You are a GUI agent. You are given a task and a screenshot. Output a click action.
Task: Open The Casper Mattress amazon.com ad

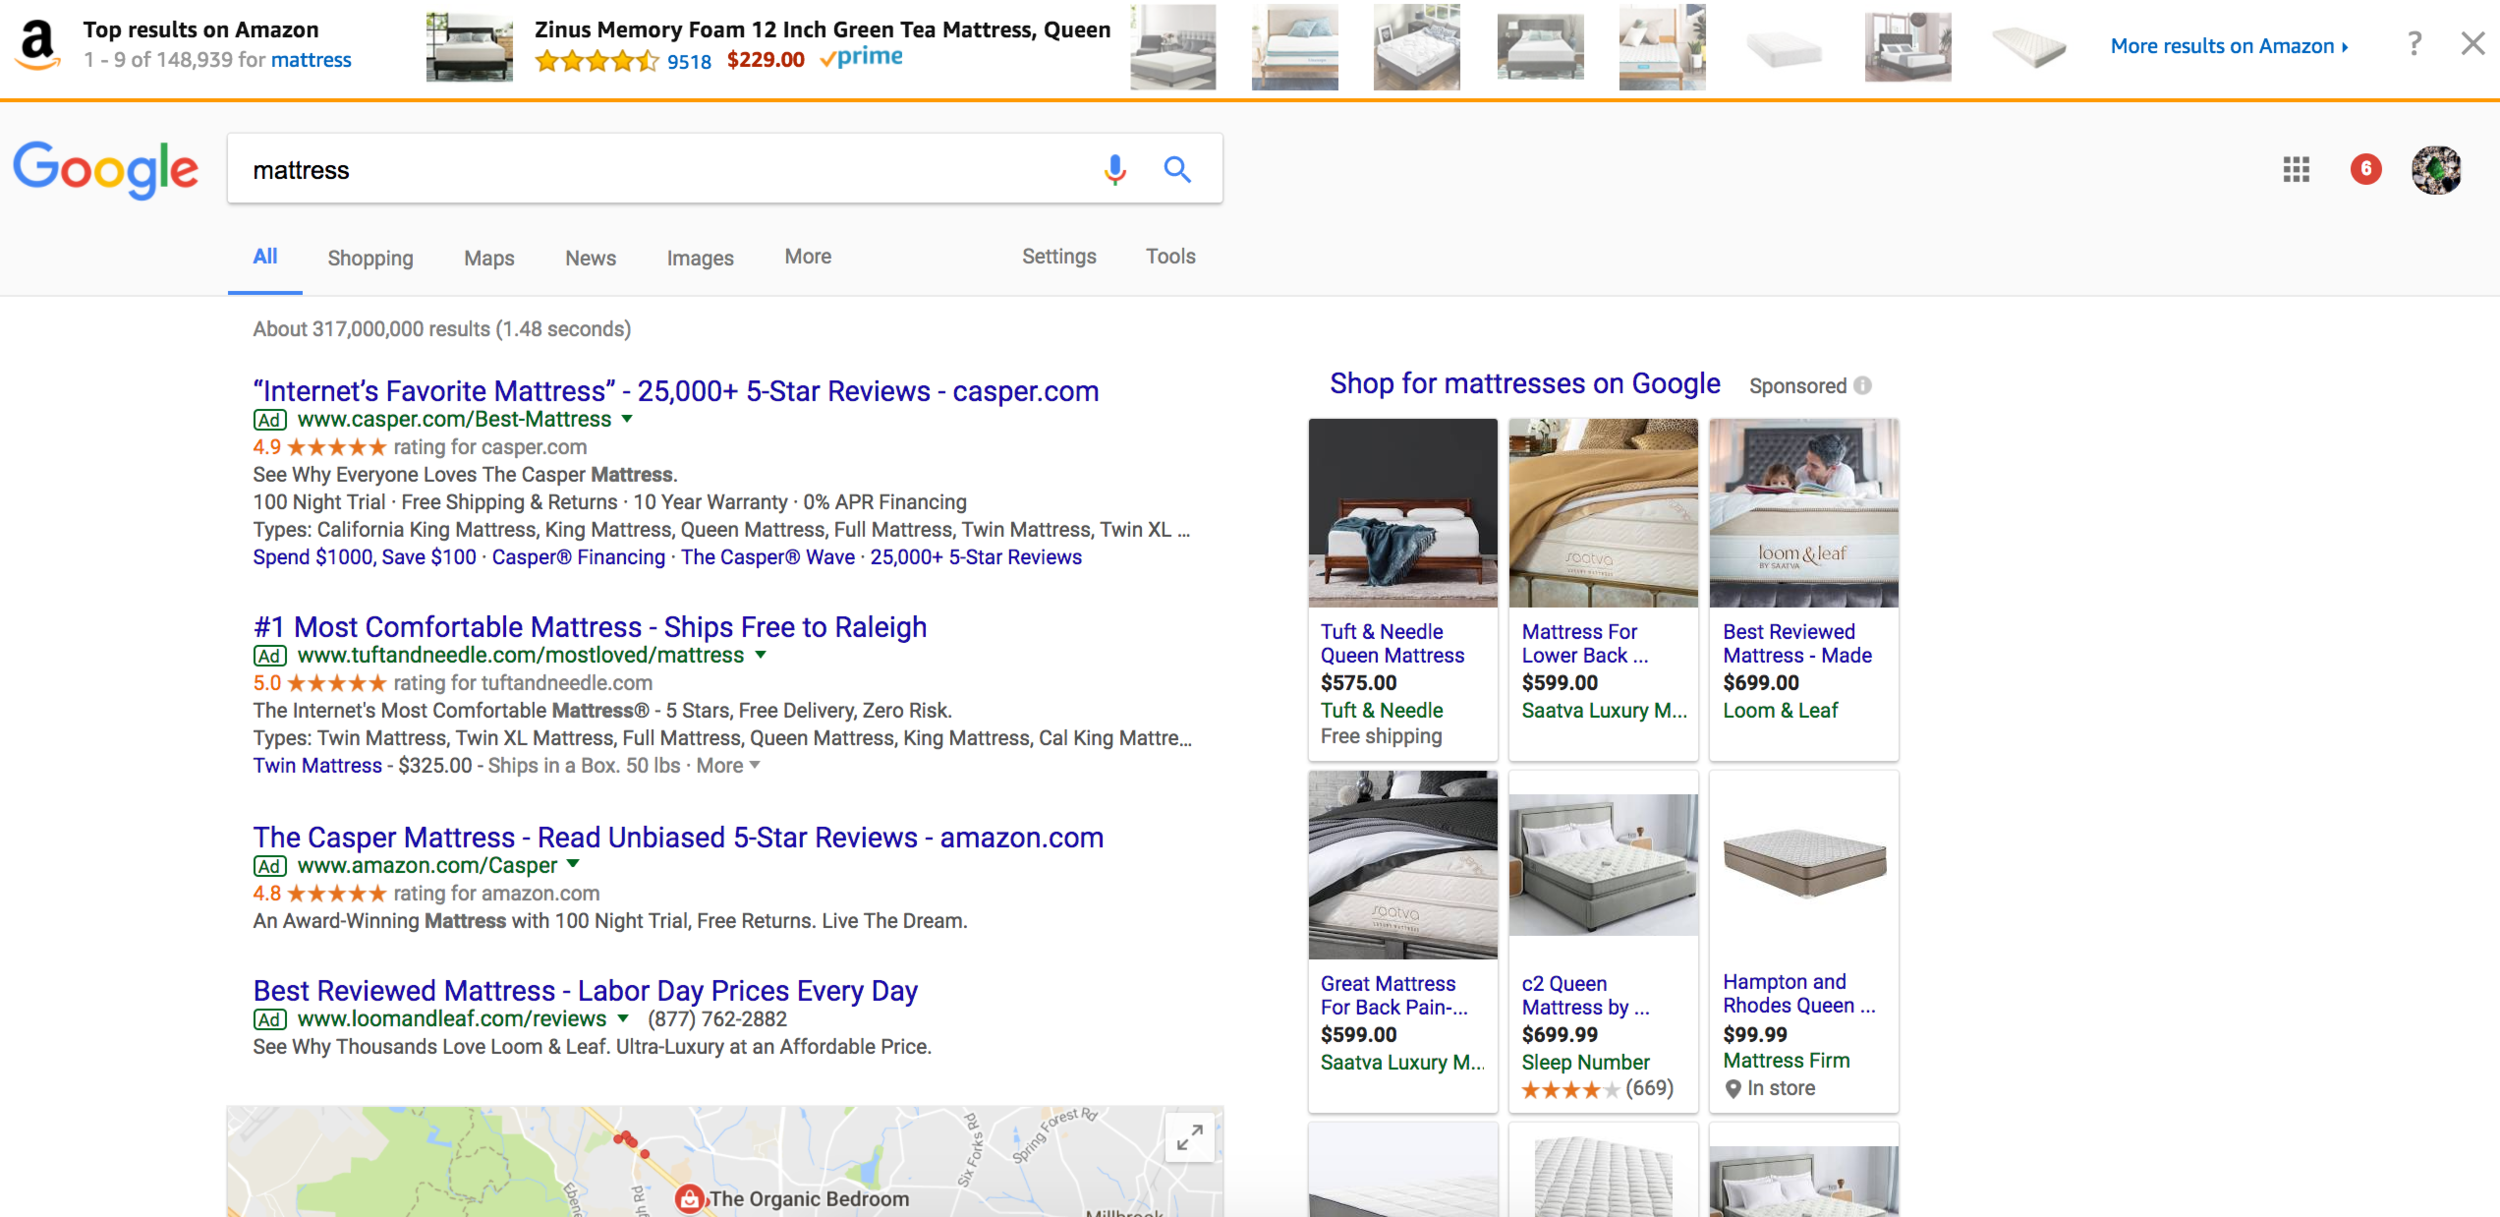678,837
